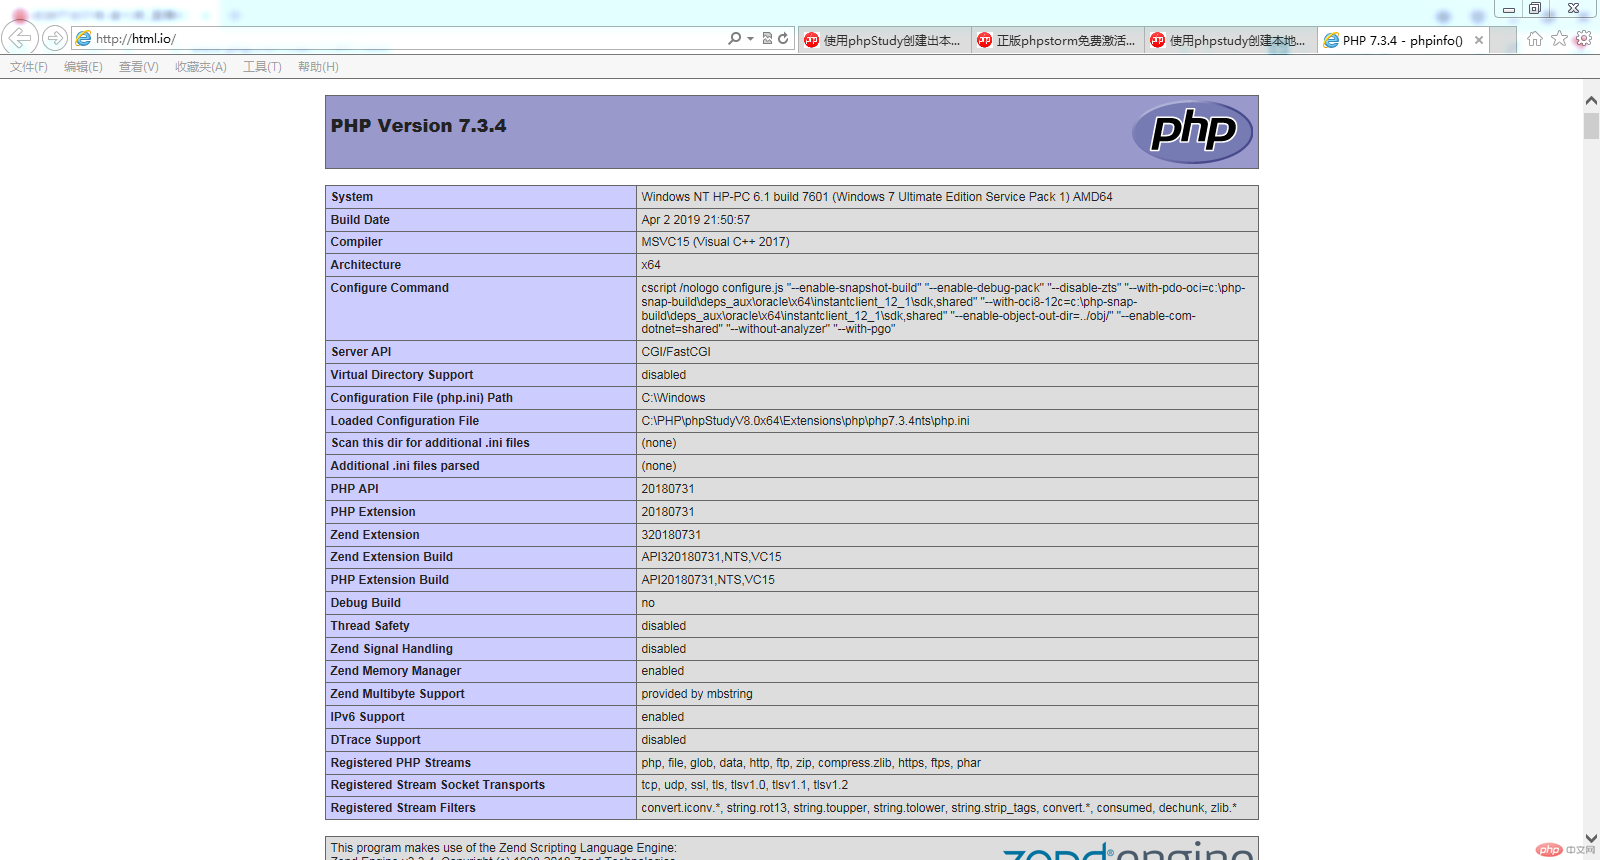Click the Zend Memory Manager label
Image resolution: width=1600 pixels, height=860 pixels.
click(x=395, y=671)
